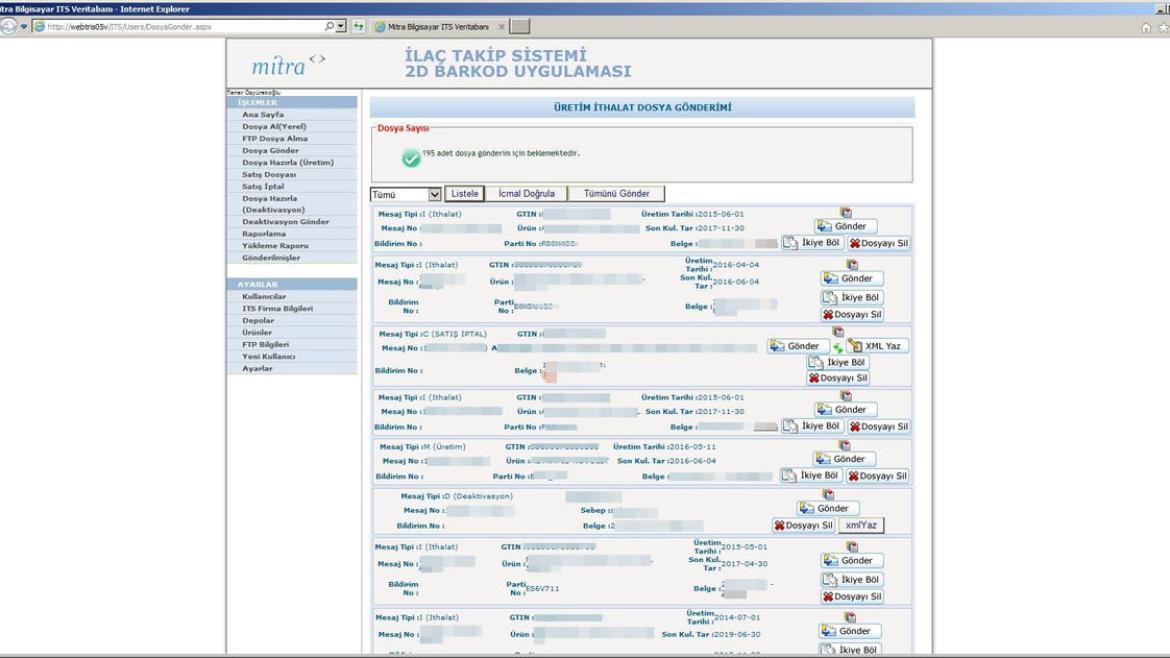
Task: Click the clipboard icon in the Üretim row
Action: pos(844,445)
